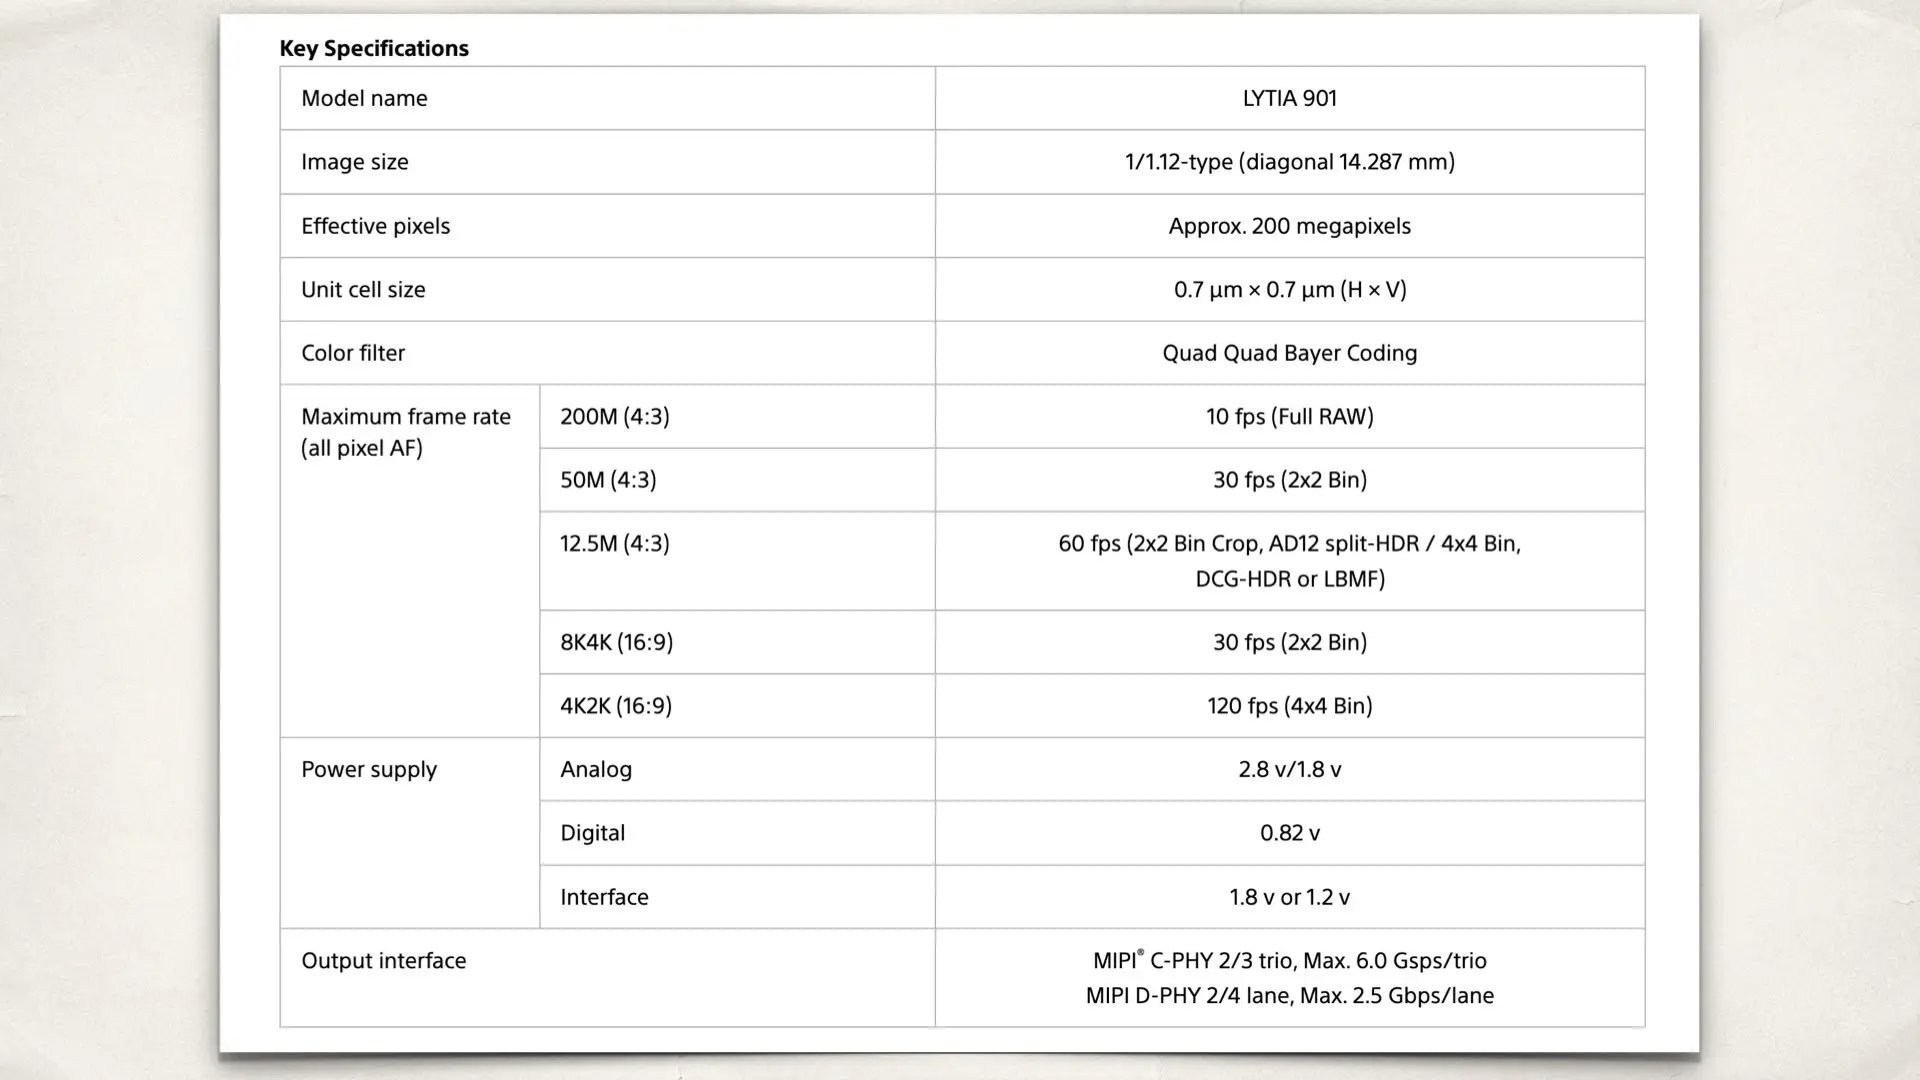Viewport: 1920px width, 1080px height.
Task: Select the Interface 1.8 v or 1.2 v value
Action: tap(1289, 897)
